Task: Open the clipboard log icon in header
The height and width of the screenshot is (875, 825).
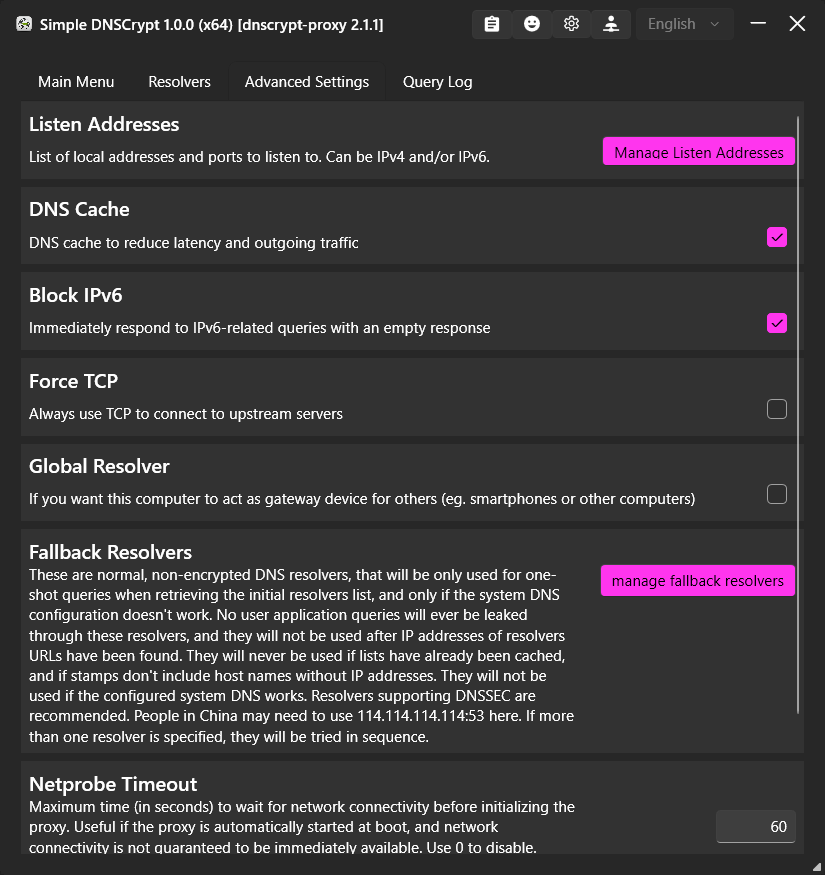Action: (492, 24)
